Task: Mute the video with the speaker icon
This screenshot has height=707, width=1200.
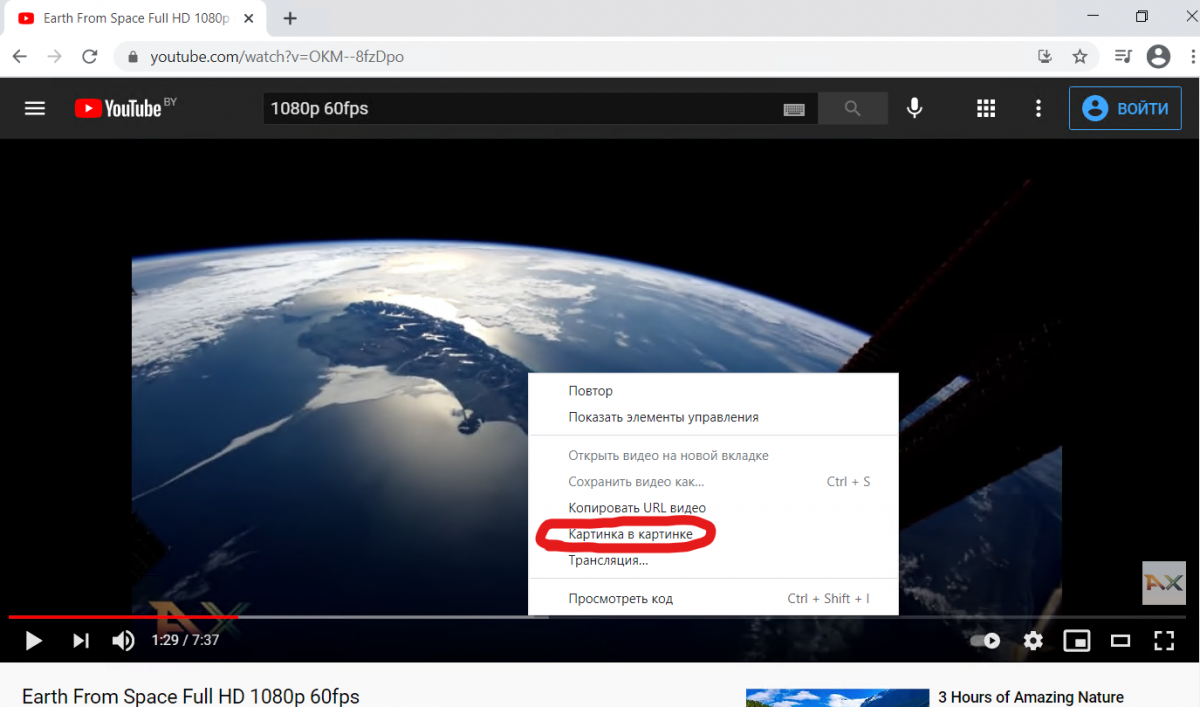Action: pyautogui.click(x=123, y=640)
